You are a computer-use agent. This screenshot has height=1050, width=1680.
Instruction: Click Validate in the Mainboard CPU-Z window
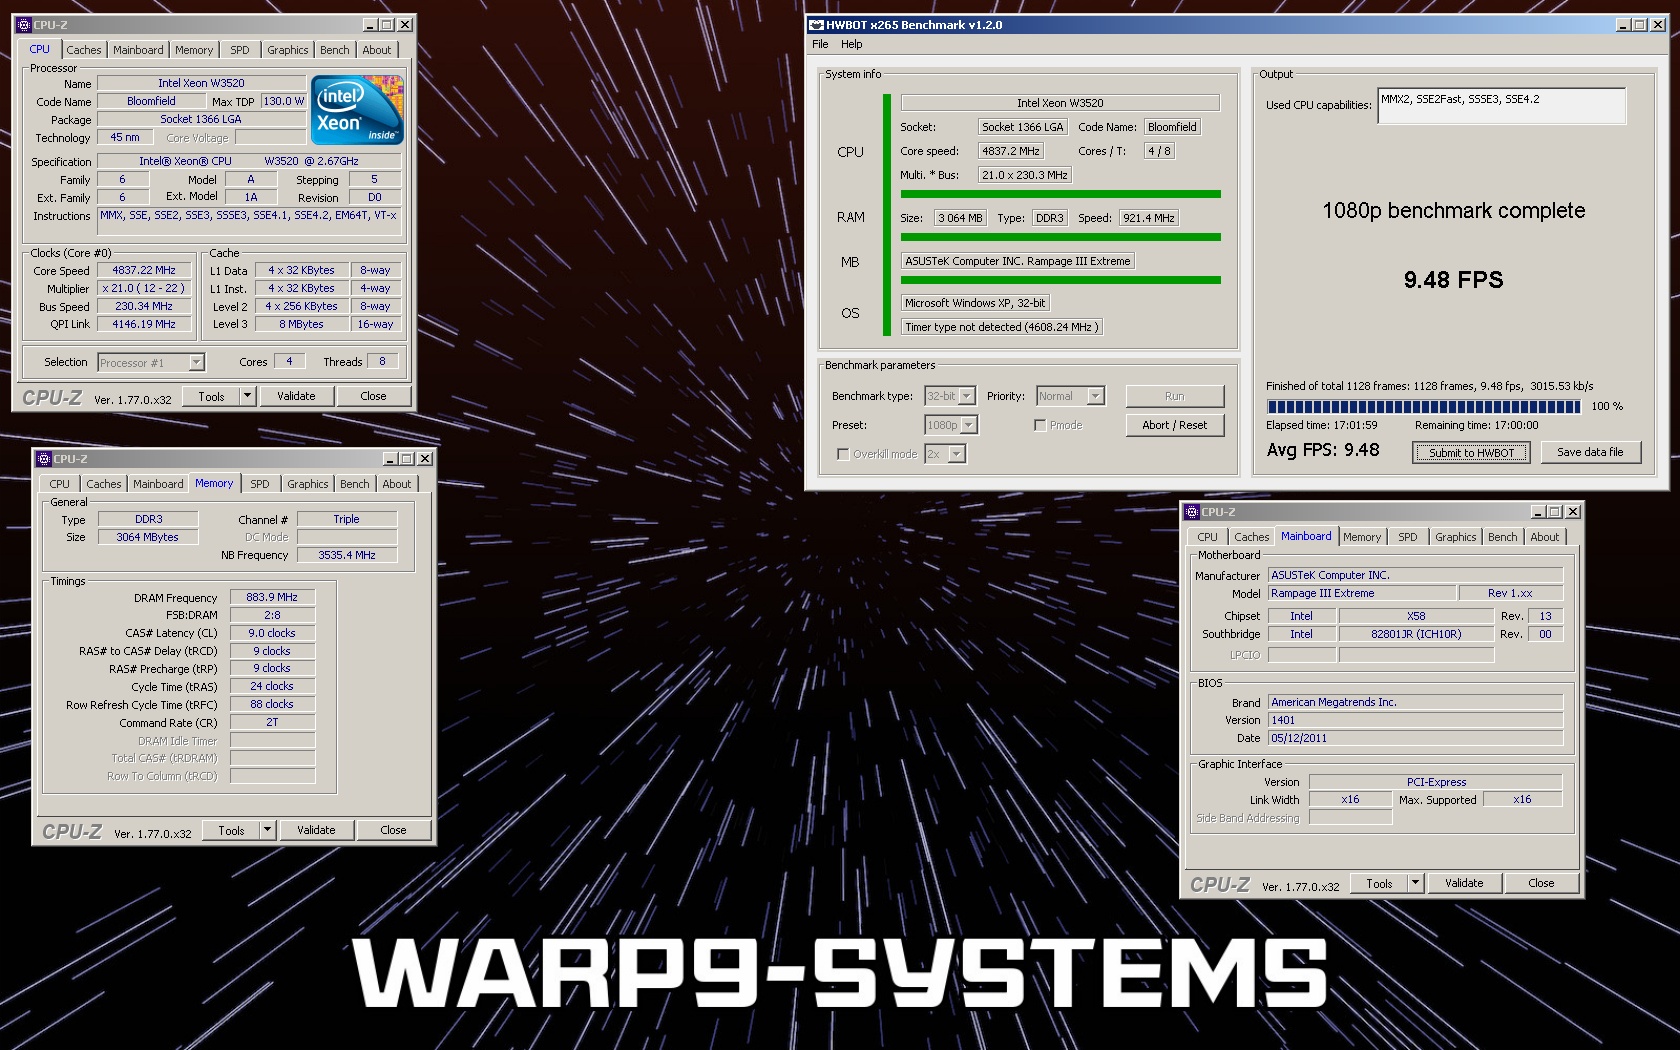pyautogui.click(x=1464, y=883)
